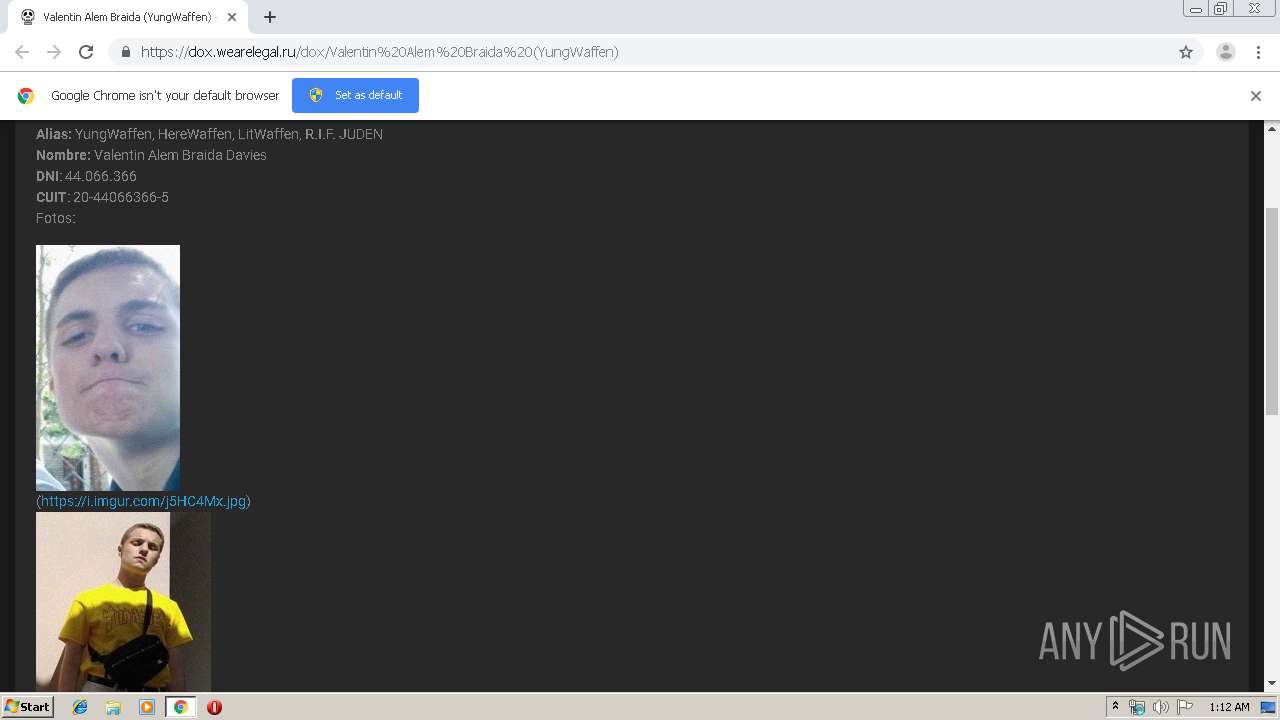Open the Chrome profile avatar menu
The height and width of the screenshot is (720, 1280).
point(1226,52)
